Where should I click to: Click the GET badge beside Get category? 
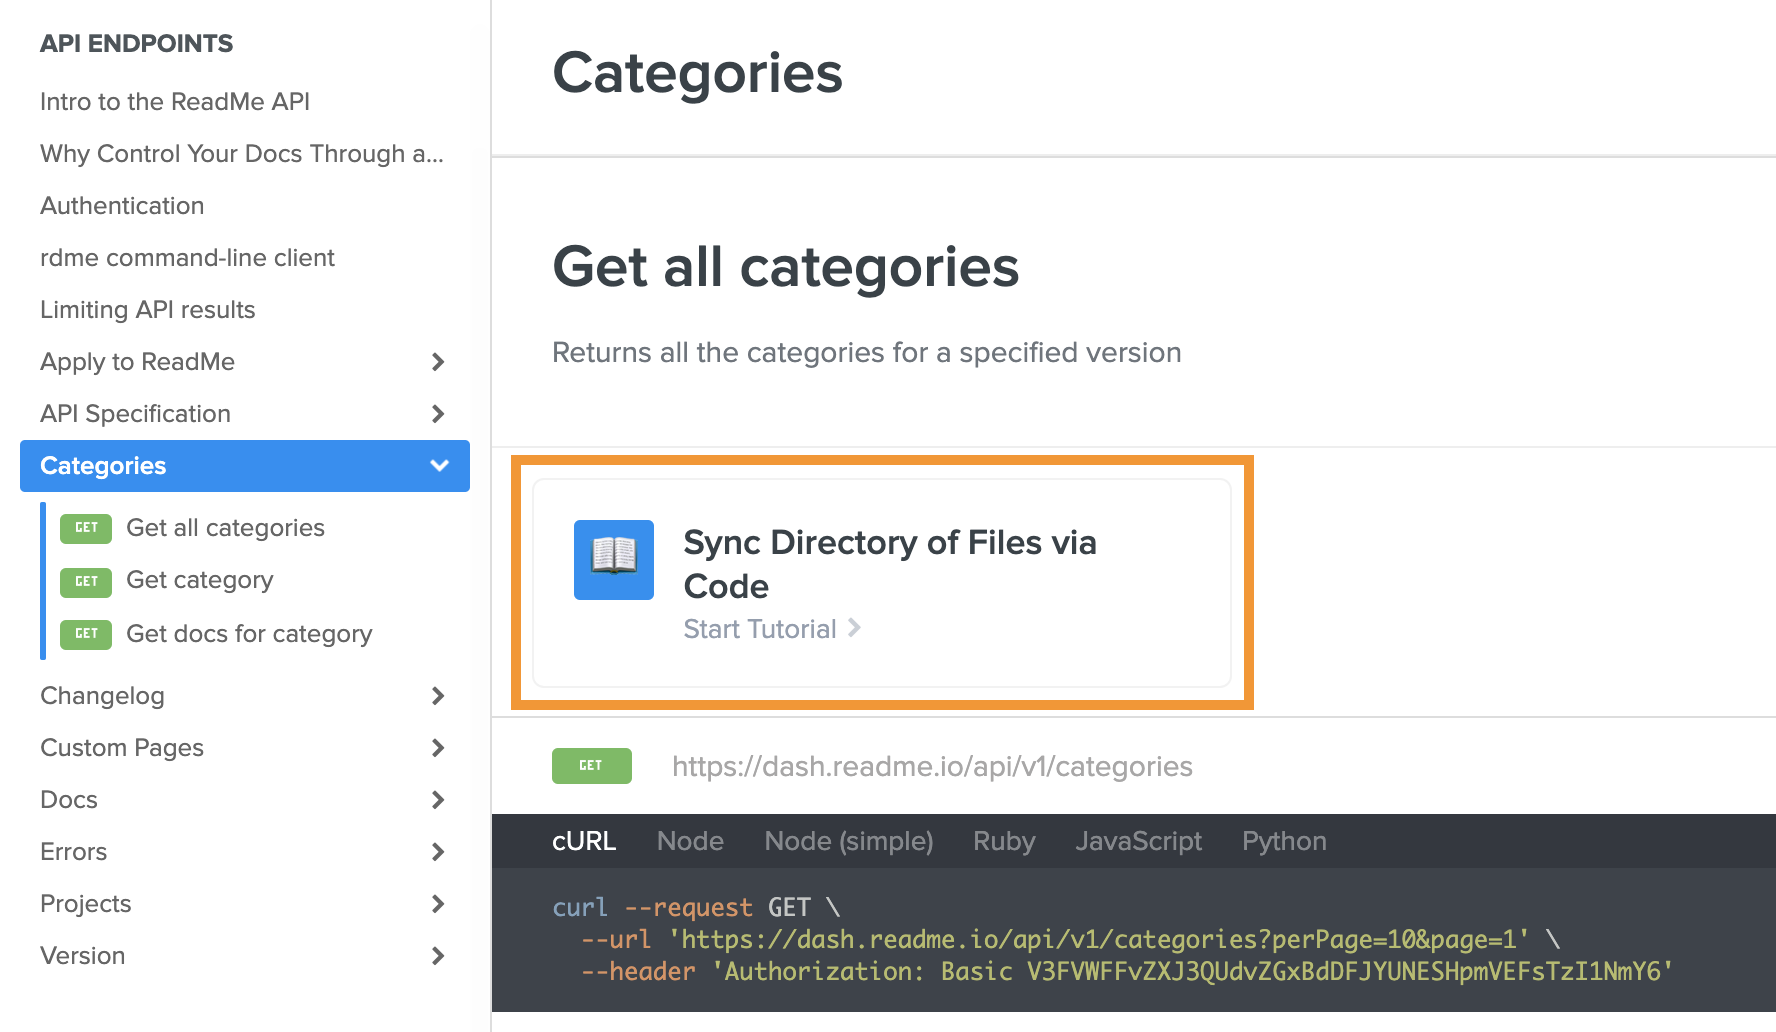pyautogui.click(x=86, y=581)
